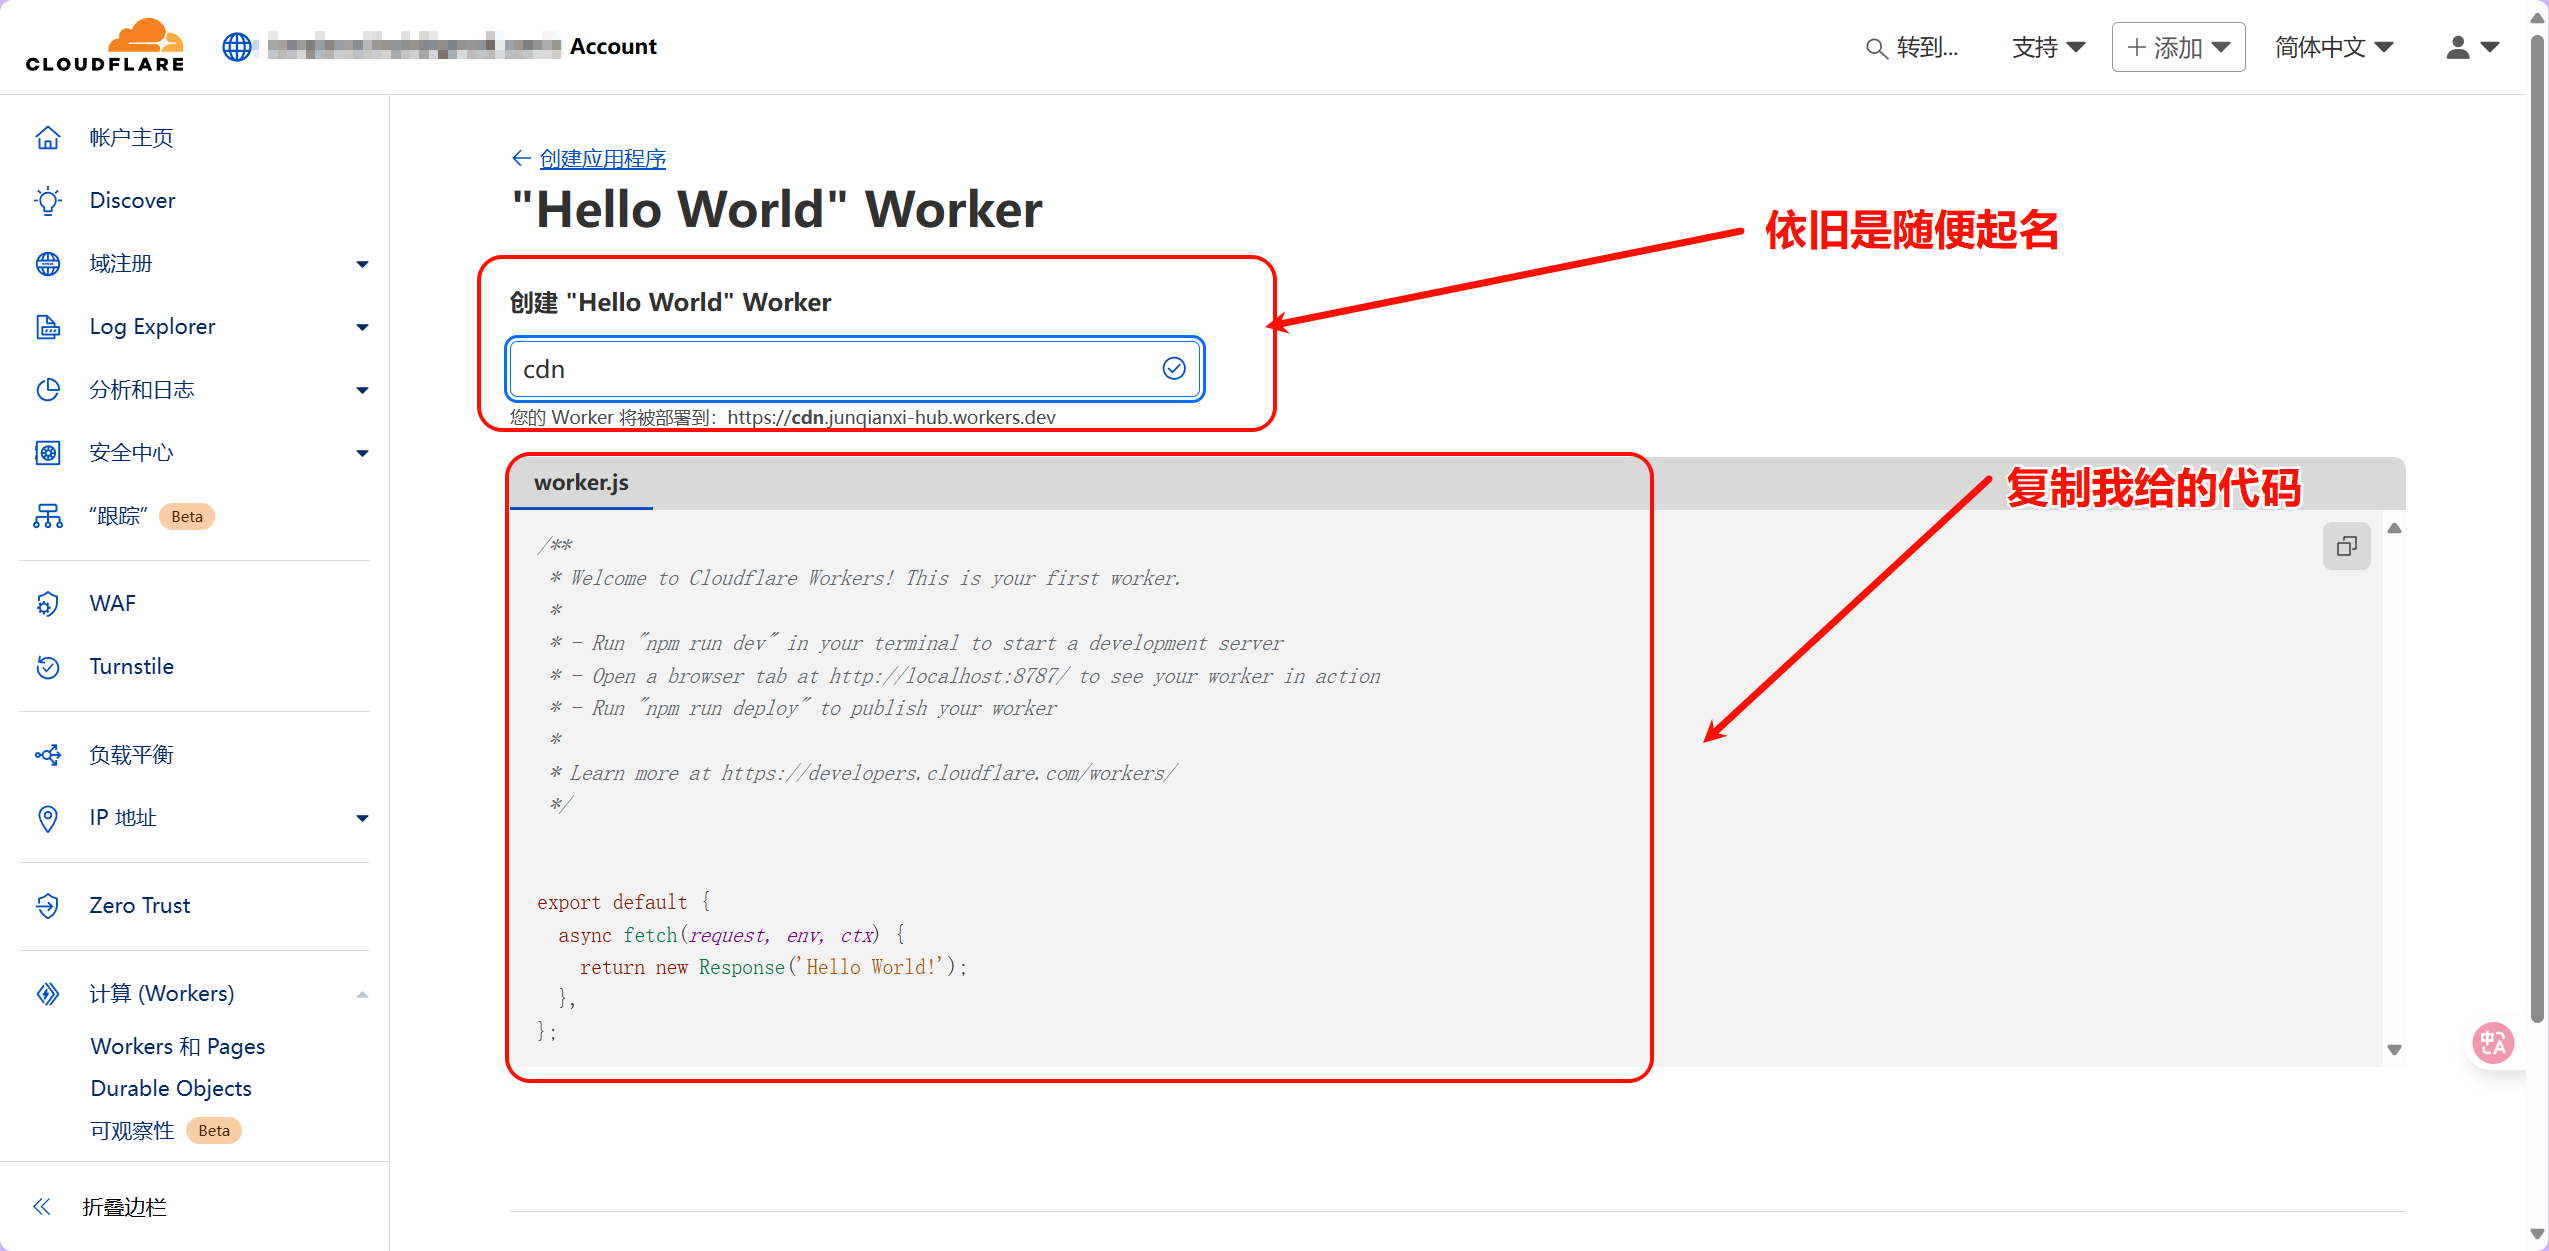Image resolution: width=2549 pixels, height=1251 pixels.
Task: Click the Worker name input containing cdn
Action: [855, 369]
